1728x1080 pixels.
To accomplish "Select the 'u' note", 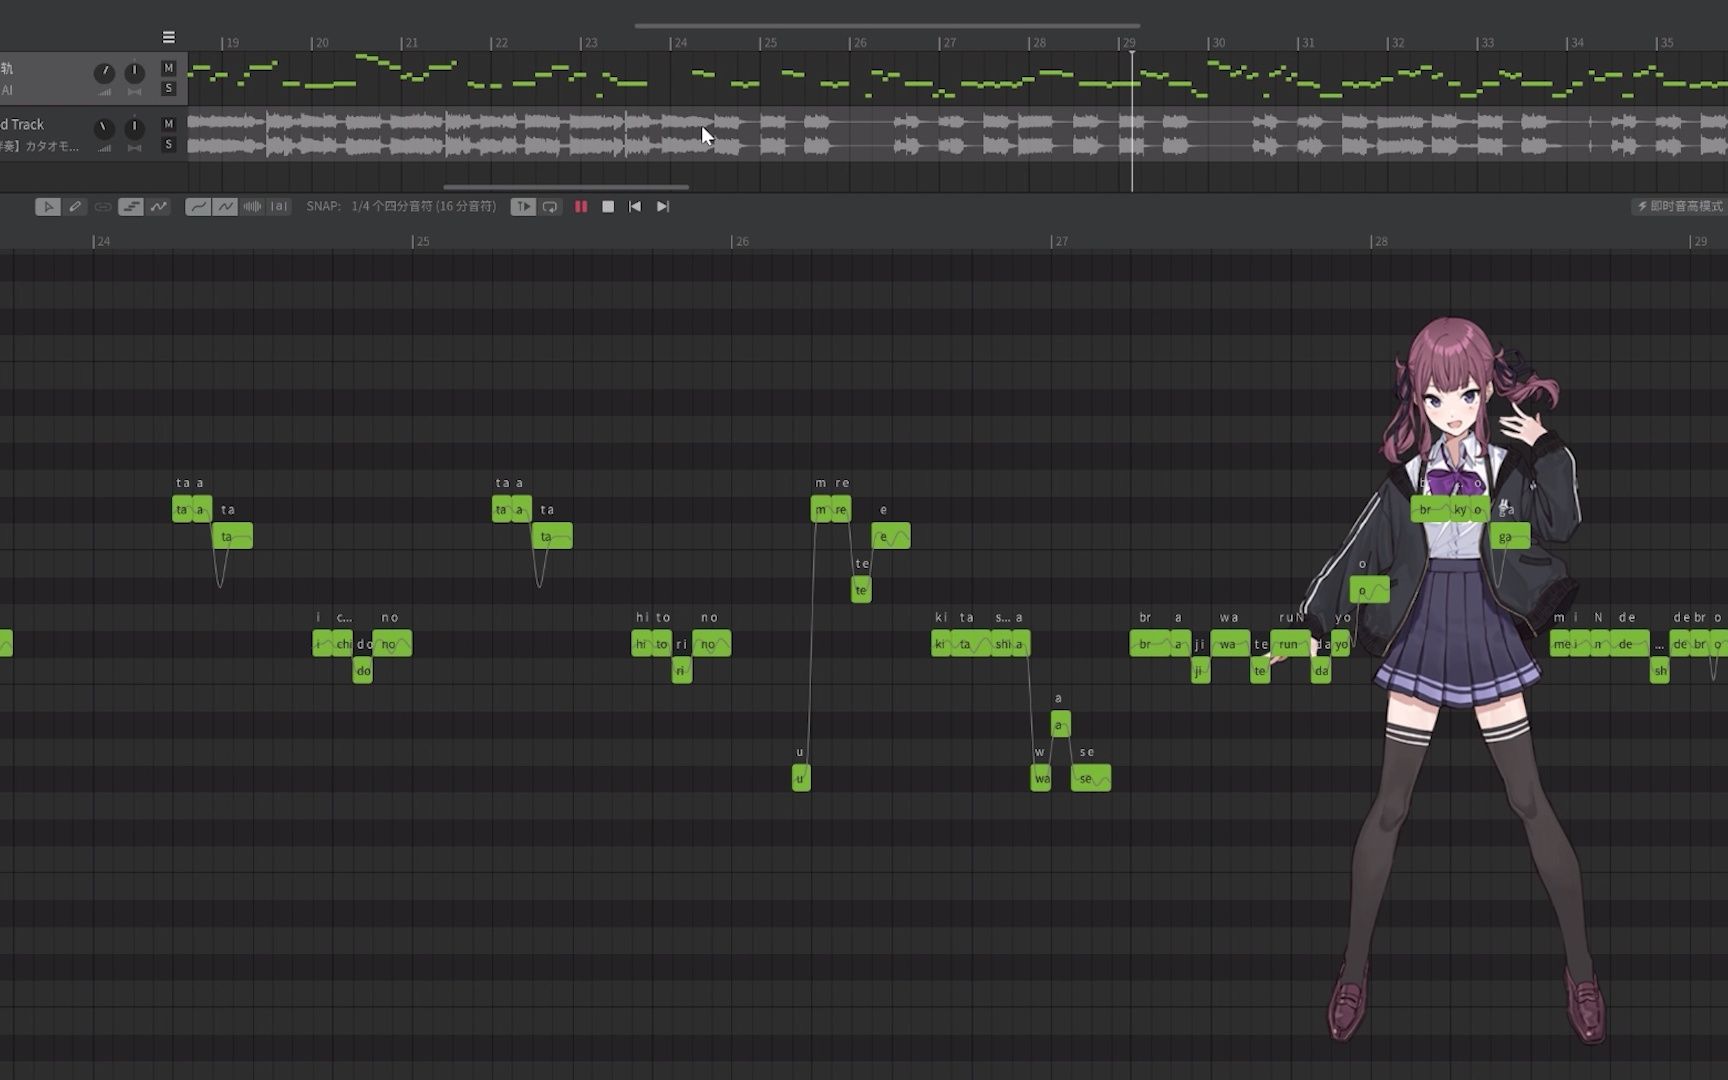I will [801, 778].
